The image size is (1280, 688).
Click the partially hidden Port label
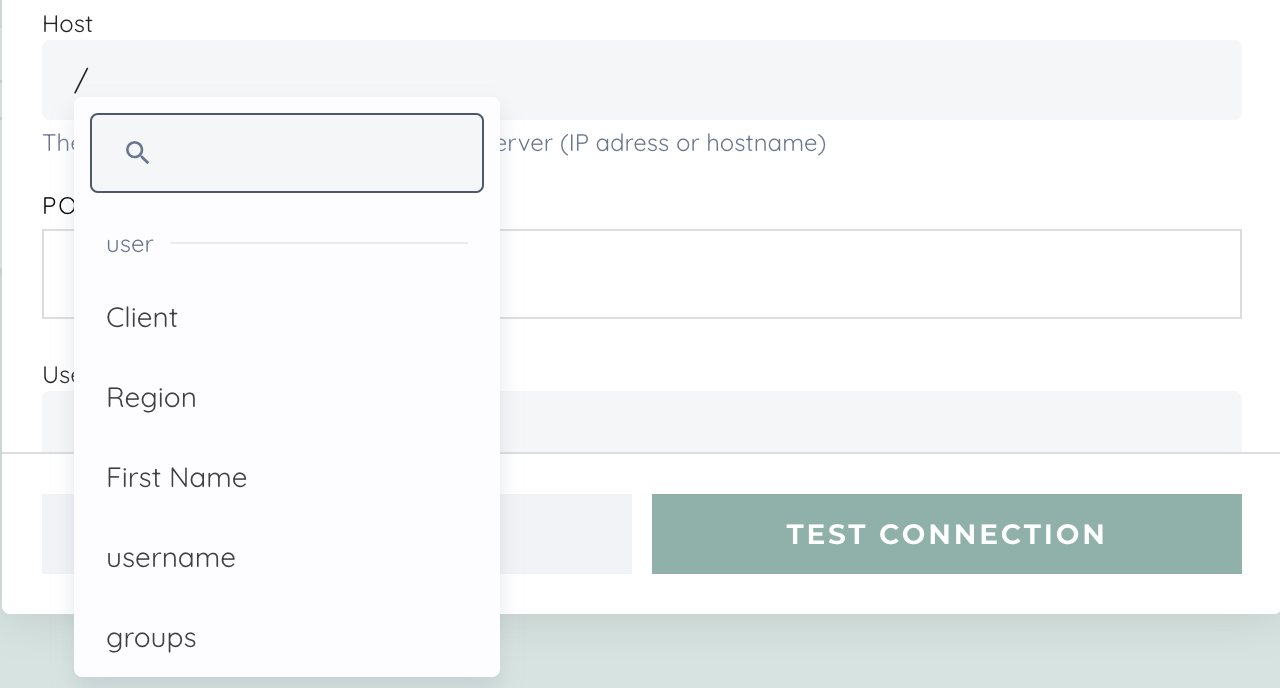tap(57, 206)
